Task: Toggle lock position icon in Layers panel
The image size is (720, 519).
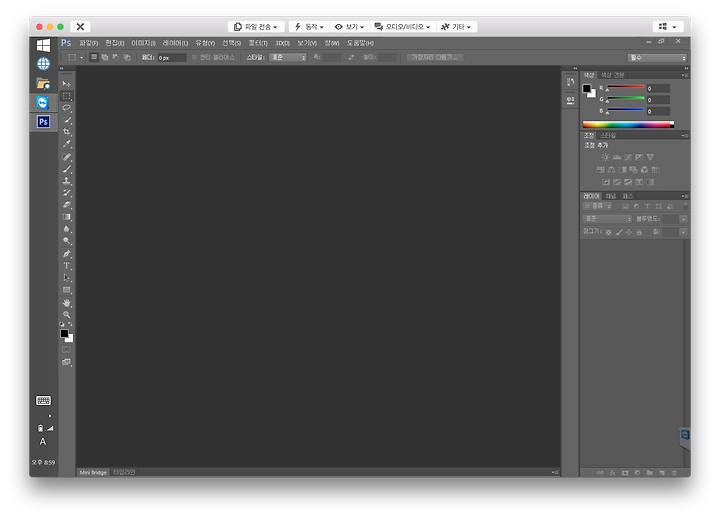Action: tap(629, 232)
